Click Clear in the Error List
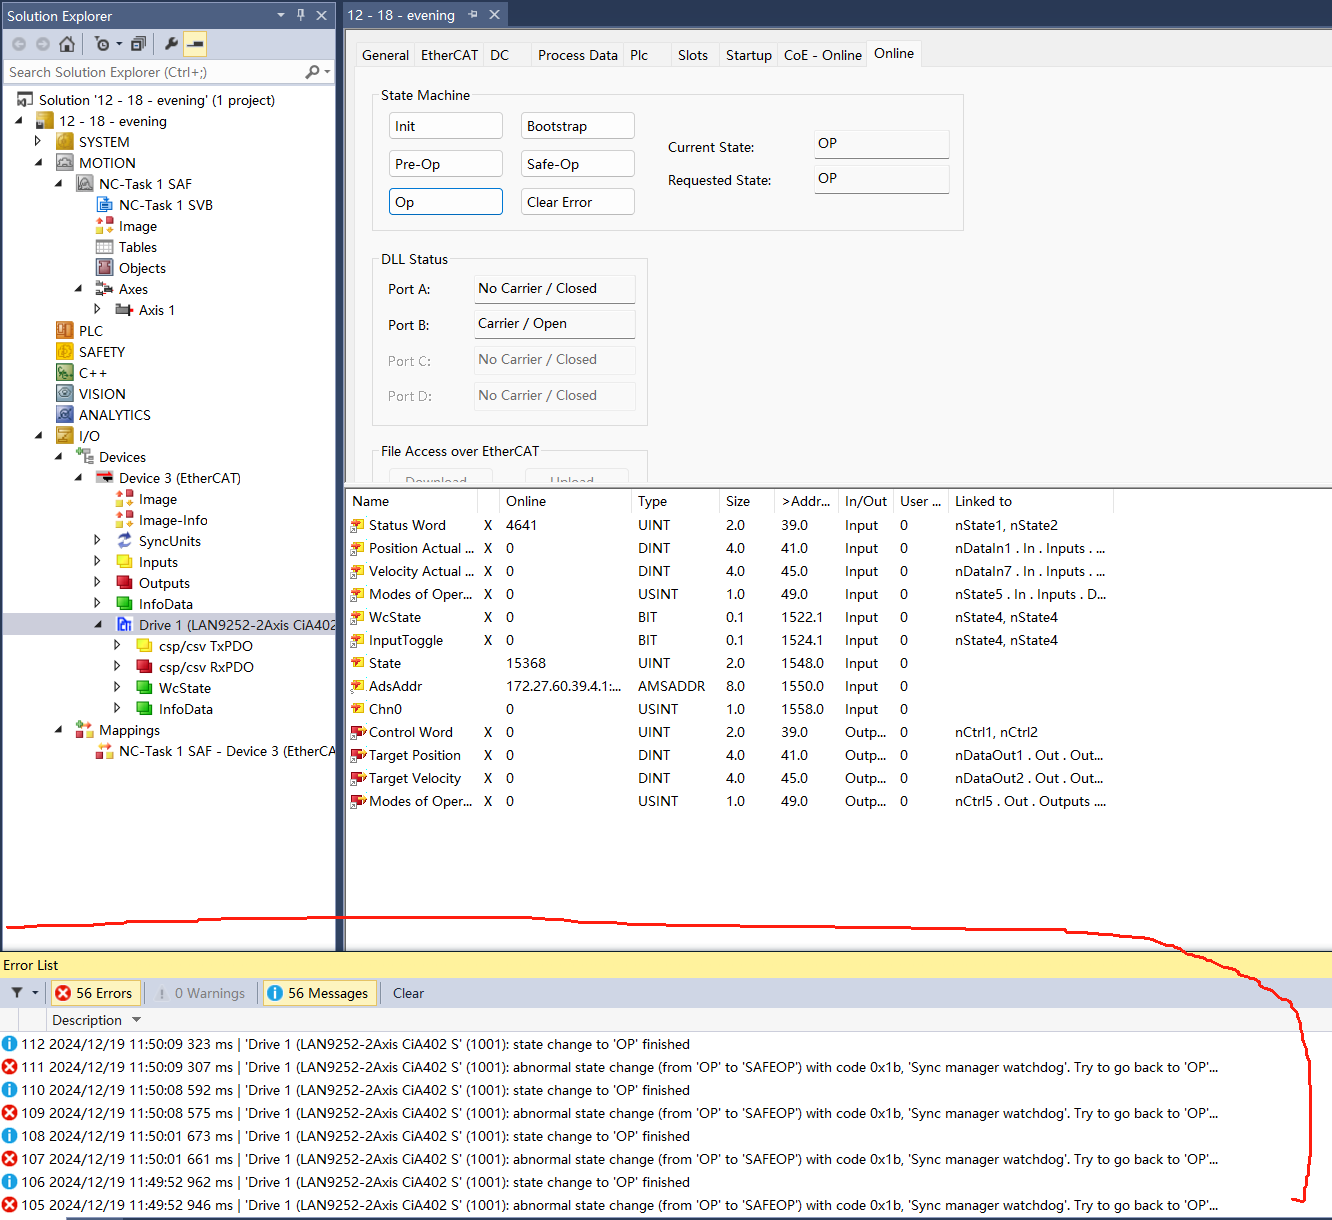1332x1220 pixels. point(408,993)
